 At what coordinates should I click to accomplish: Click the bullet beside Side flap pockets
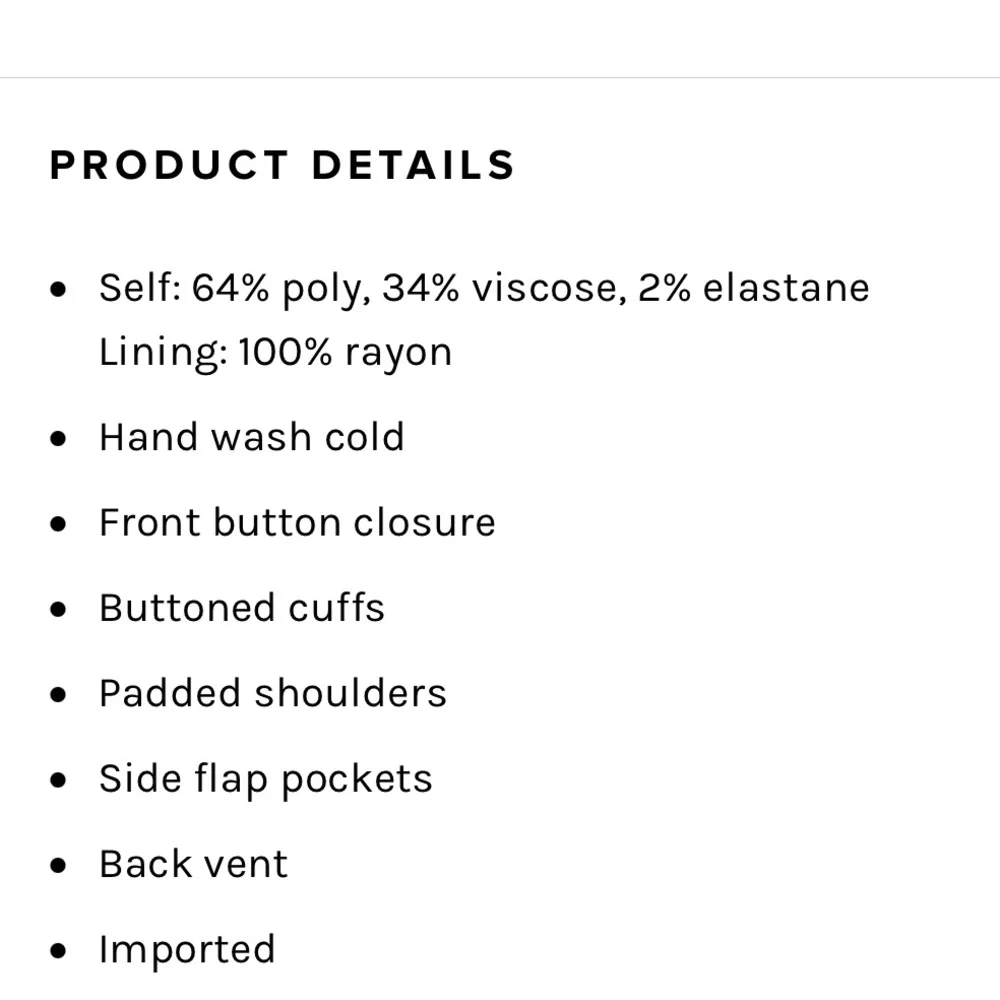tap(60, 780)
